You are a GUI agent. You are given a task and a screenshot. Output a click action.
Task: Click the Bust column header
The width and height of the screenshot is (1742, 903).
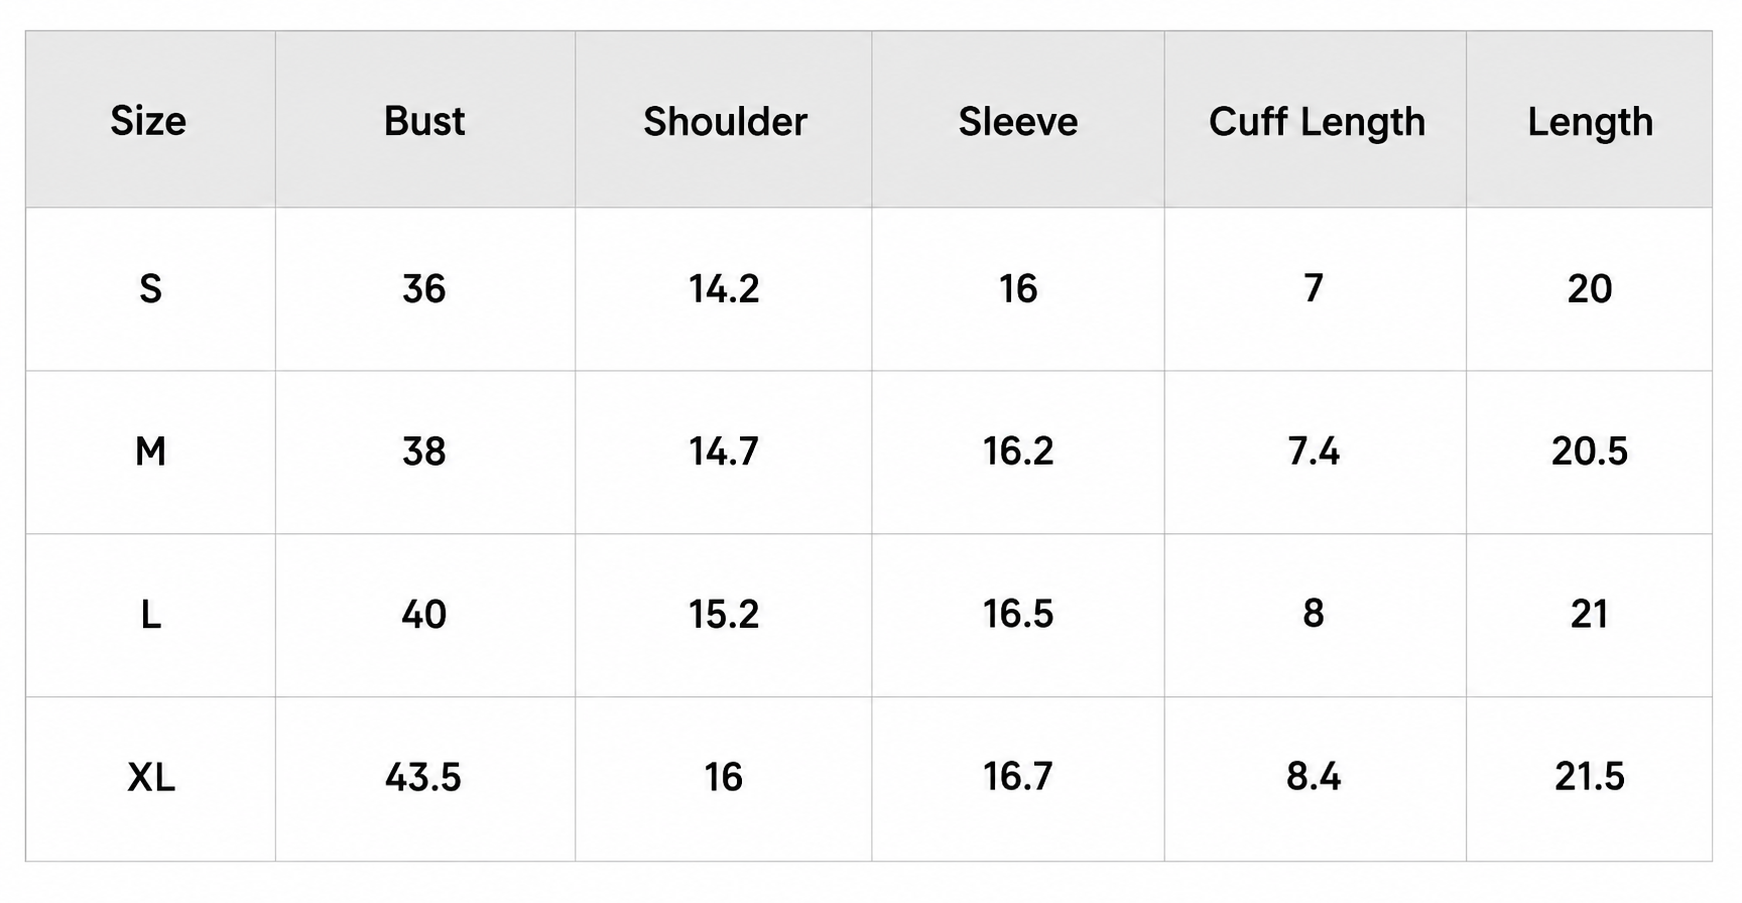(x=424, y=121)
